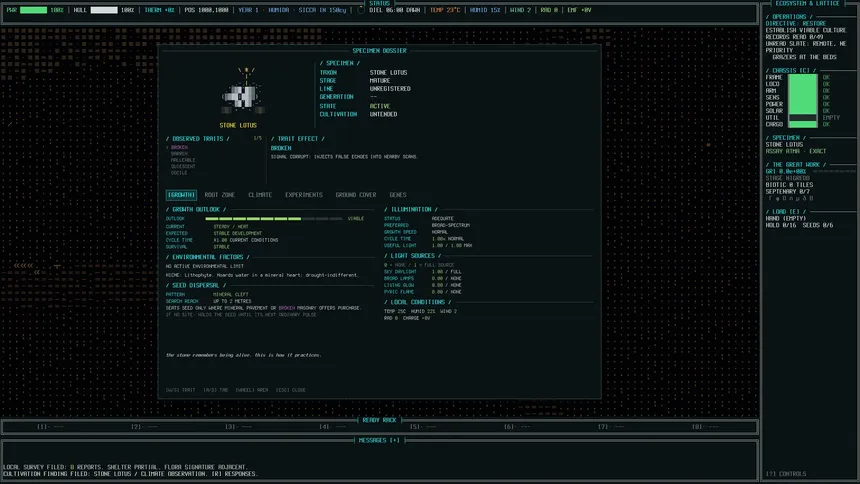
Task: Click "RECORDS READ 0/49" in Operations
Action: pyautogui.click(x=794, y=37)
